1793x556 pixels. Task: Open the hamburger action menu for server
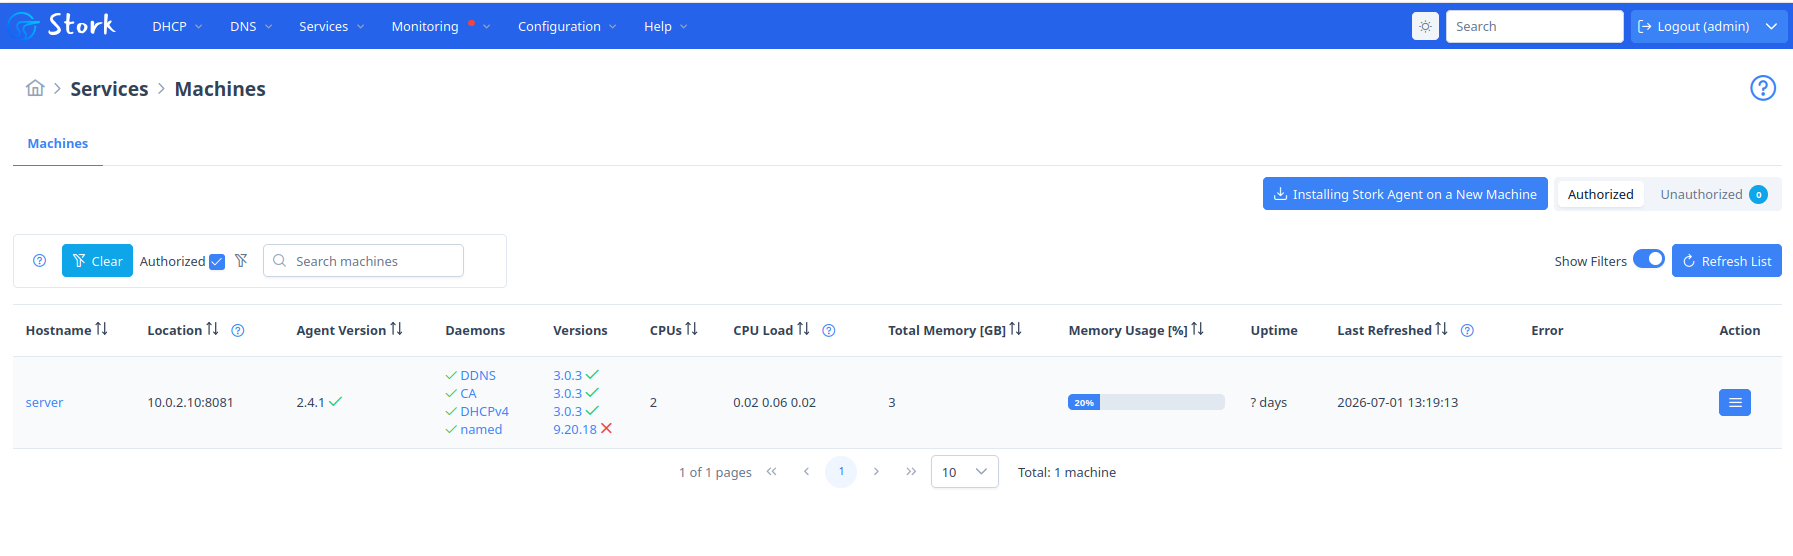coord(1734,402)
